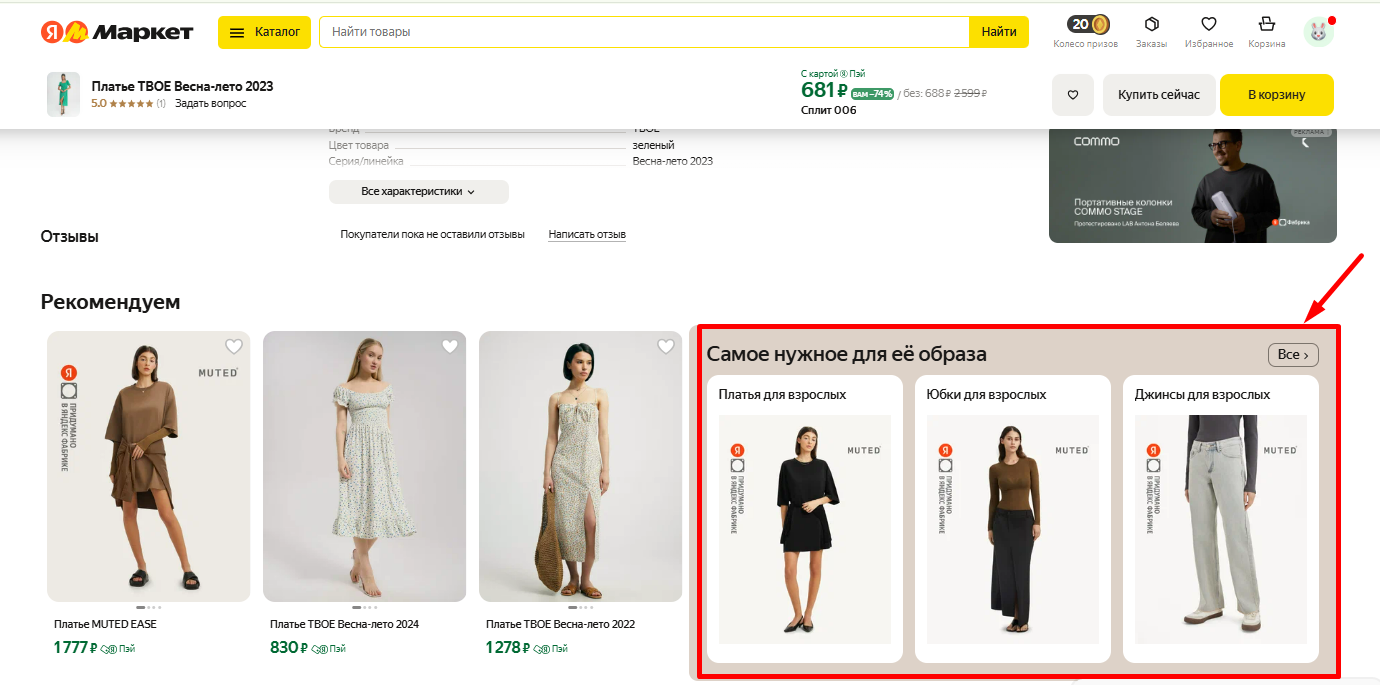1380x685 pixels.
Task: Open the white floral dress 2024 photo
Action: click(x=365, y=466)
